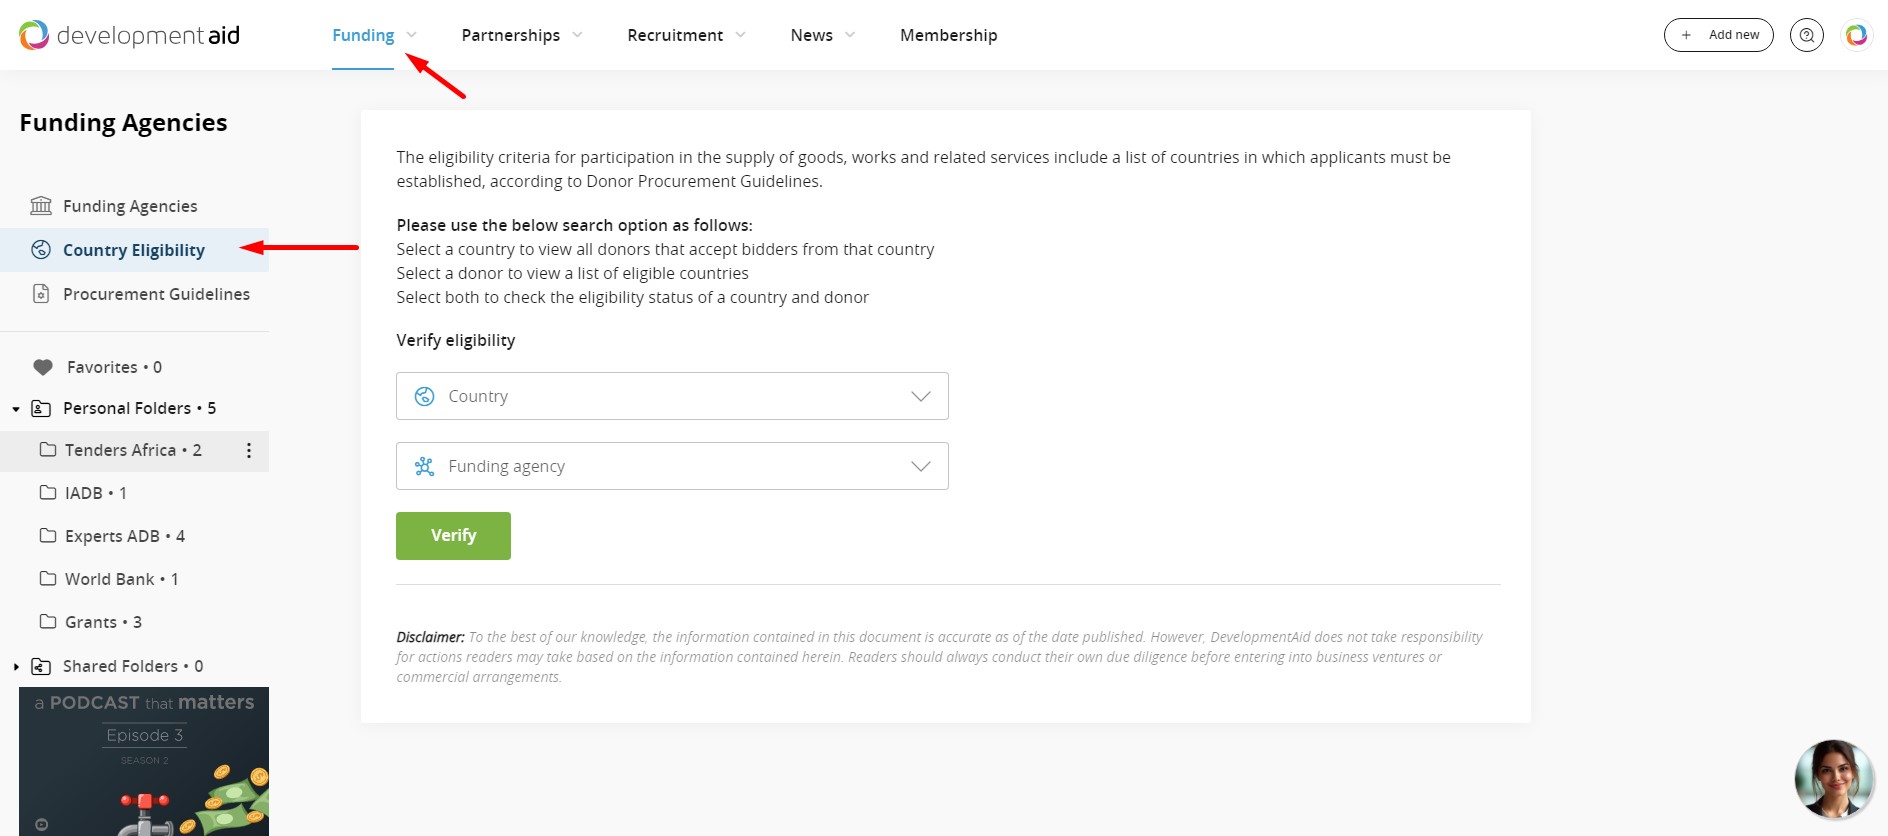Click the Add new button
The height and width of the screenshot is (836, 1888).
(x=1718, y=35)
